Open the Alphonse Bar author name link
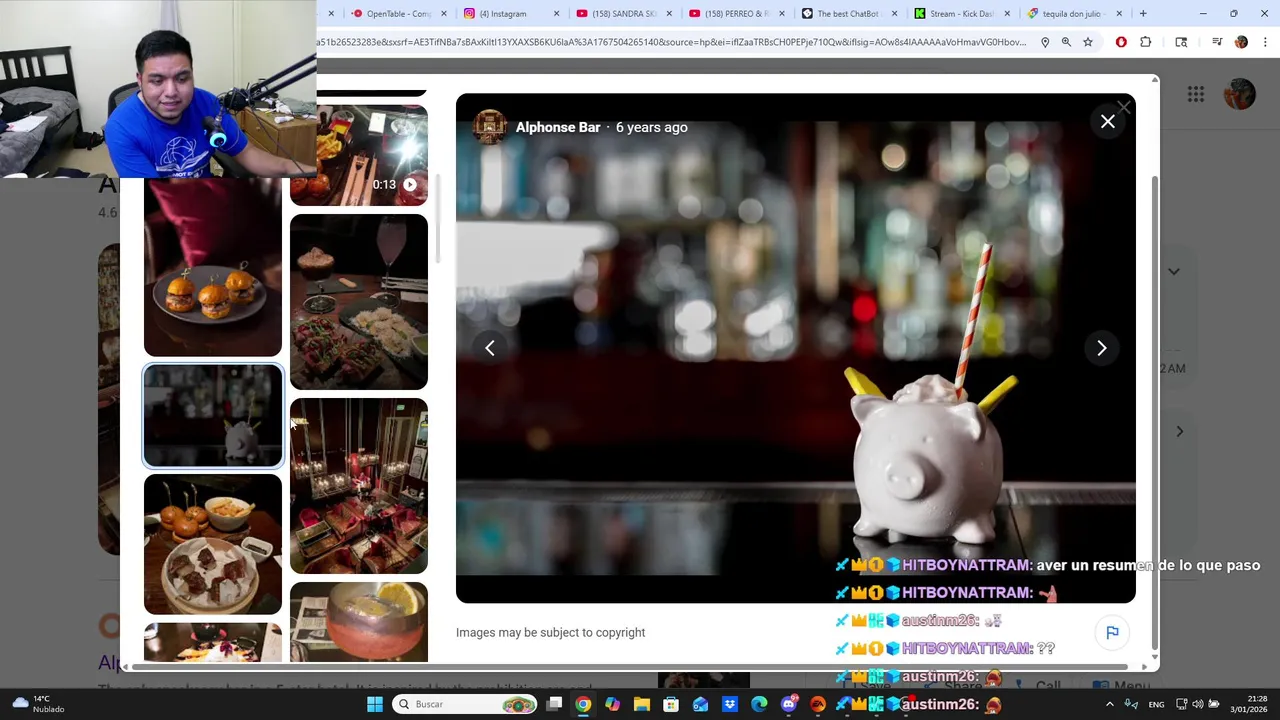The image size is (1280, 720). click(x=558, y=127)
